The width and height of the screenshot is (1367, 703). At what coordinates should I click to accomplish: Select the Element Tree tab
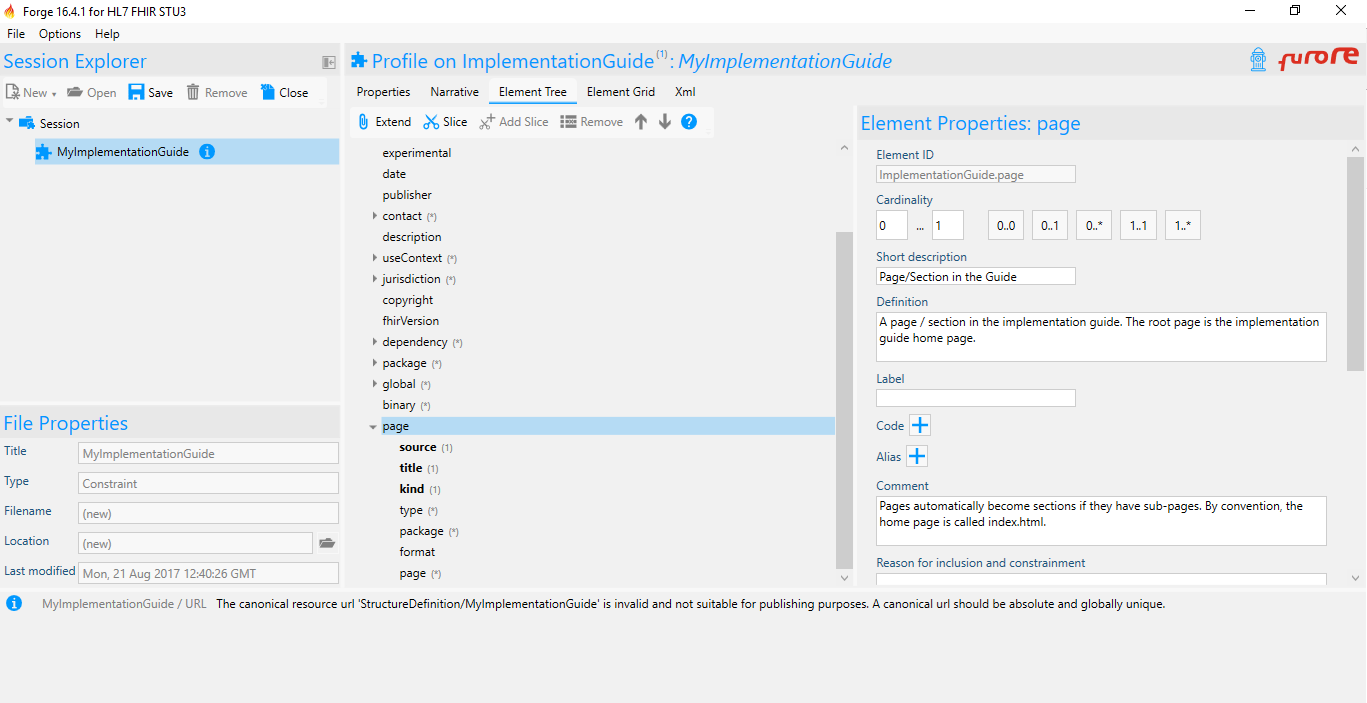(x=533, y=92)
